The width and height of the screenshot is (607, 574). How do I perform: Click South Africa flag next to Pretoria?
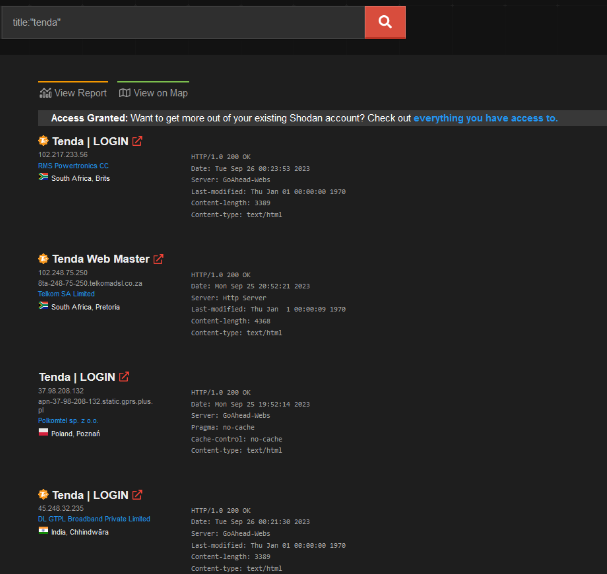[x=43, y=305]
